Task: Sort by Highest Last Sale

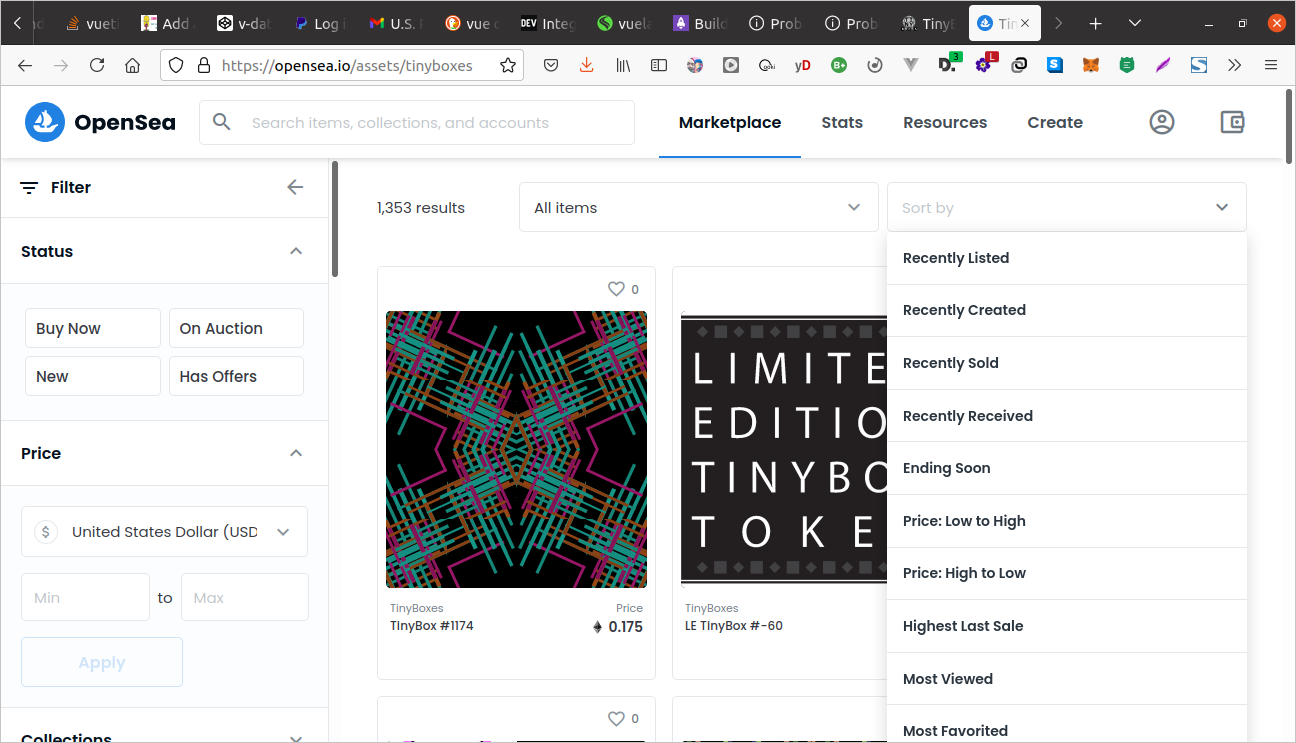Action: 1066,626
